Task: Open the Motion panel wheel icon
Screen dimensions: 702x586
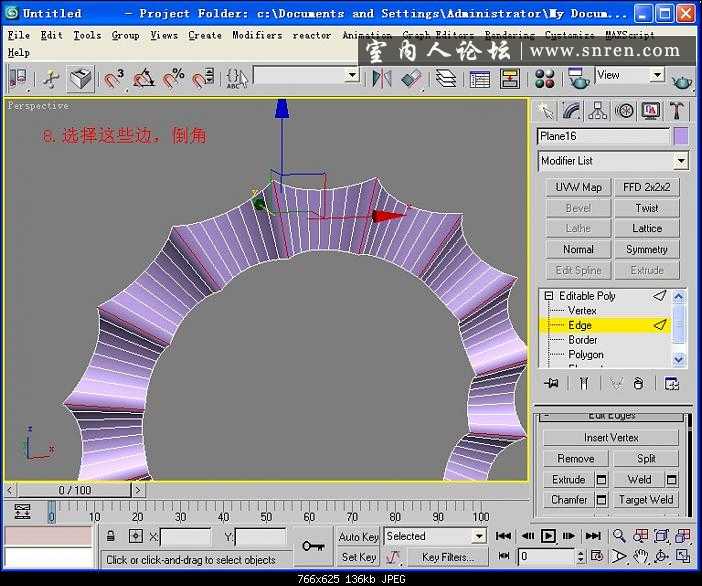Action: [x=625, y=111]
